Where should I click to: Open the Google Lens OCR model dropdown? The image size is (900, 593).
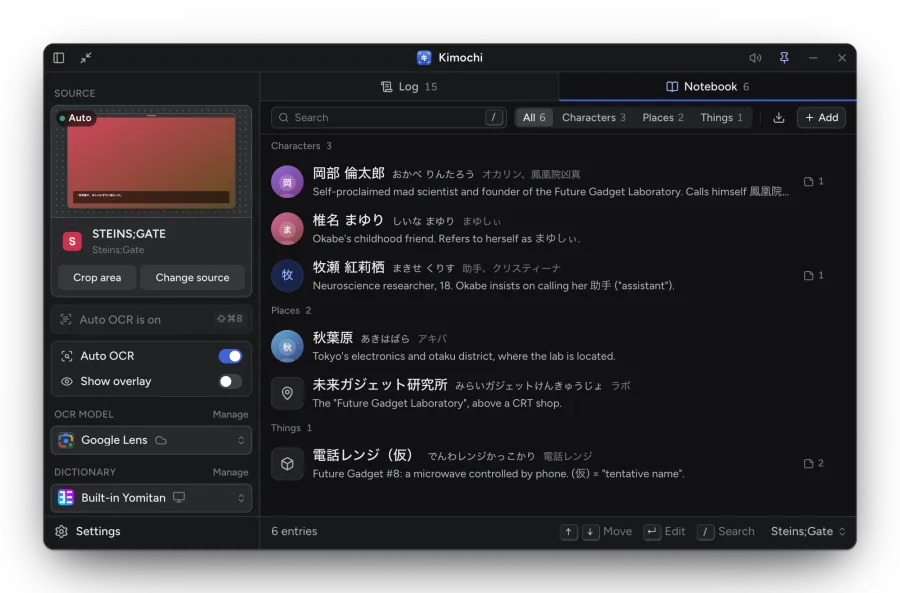pos(152,440)
